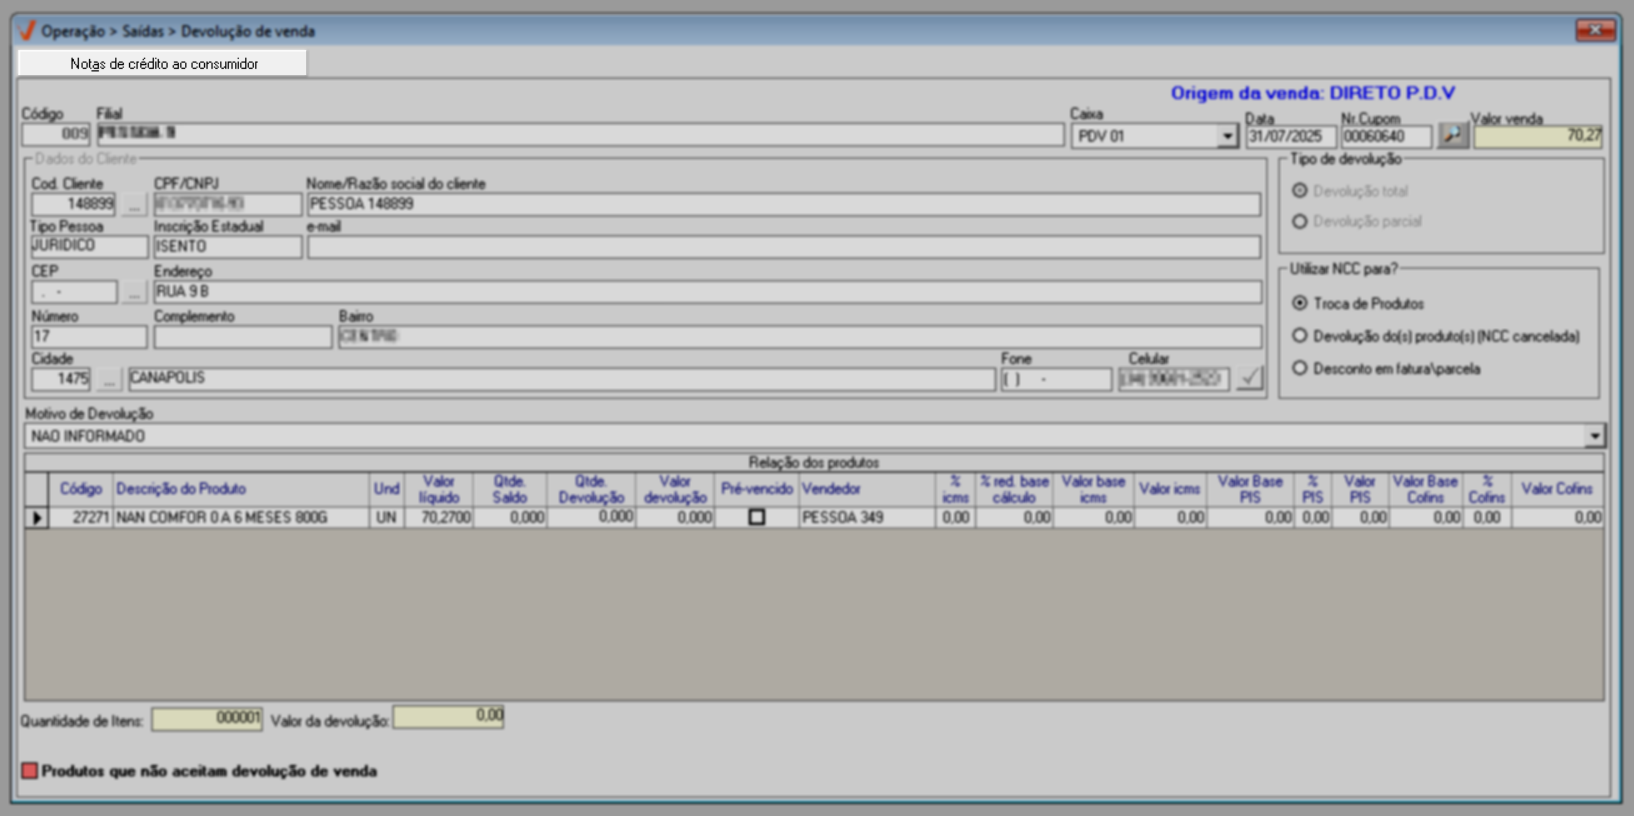Screen dimensions: 1634x816
Task: Click the row selector arrow in product grid
Action: coord(37,518)
